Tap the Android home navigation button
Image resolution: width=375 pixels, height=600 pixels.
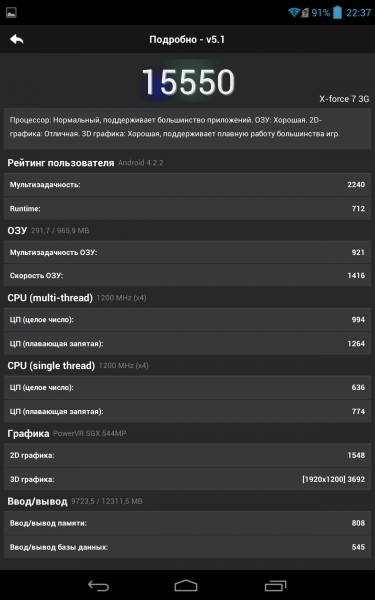[x=186, y=585]
